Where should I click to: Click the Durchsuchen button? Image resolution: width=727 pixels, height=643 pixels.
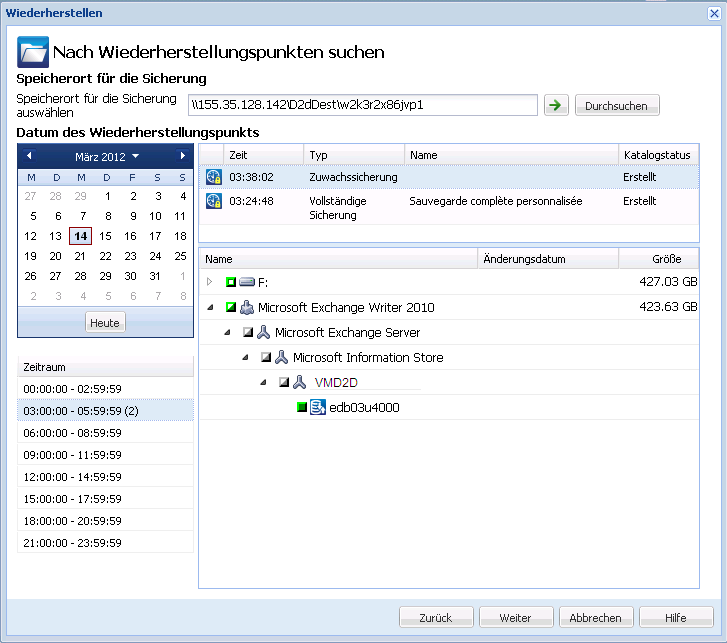point(617,106)
